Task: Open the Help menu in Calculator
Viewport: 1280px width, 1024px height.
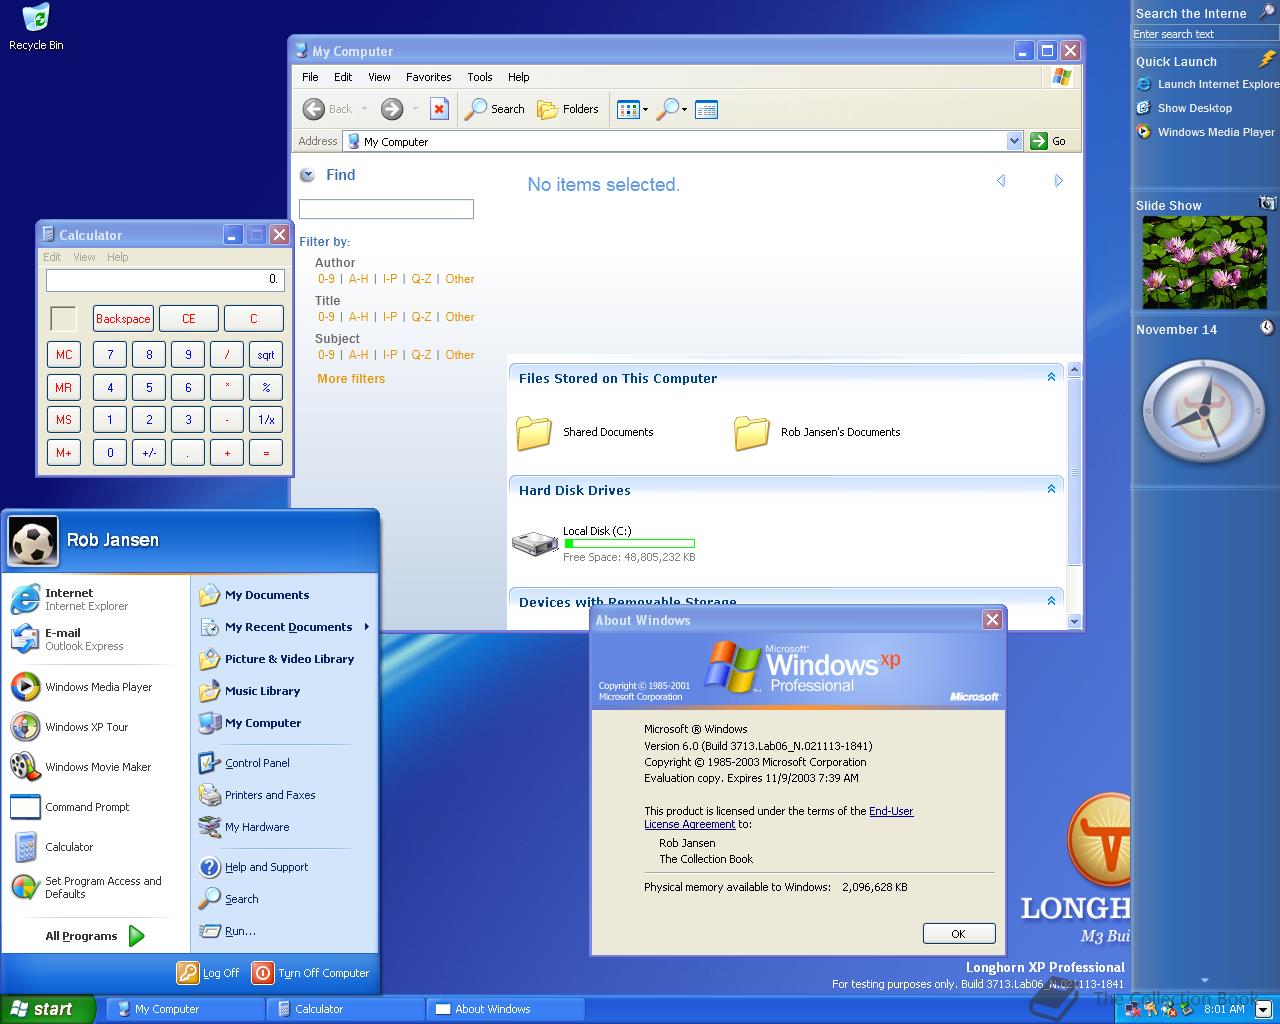Action: click(x=118, y=257)
